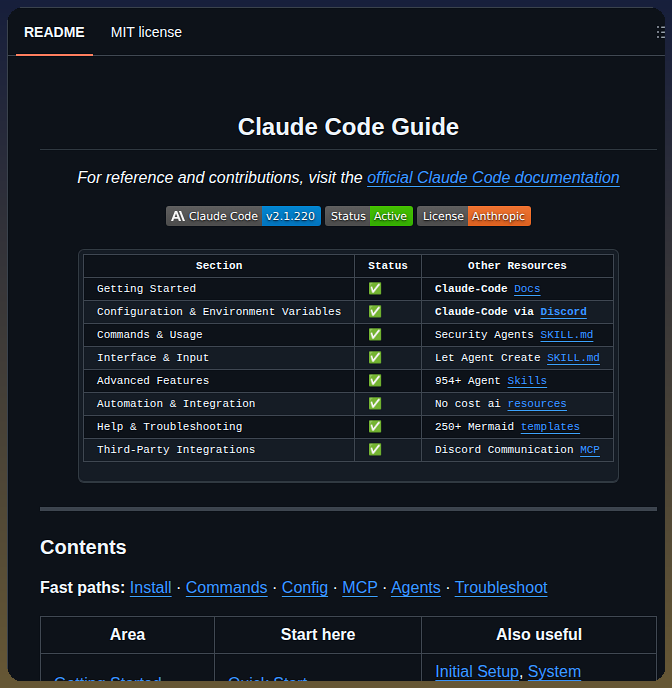Click the 'Contents' heading
This screenshot has height=688, width=672.
[x=83, y=547]
